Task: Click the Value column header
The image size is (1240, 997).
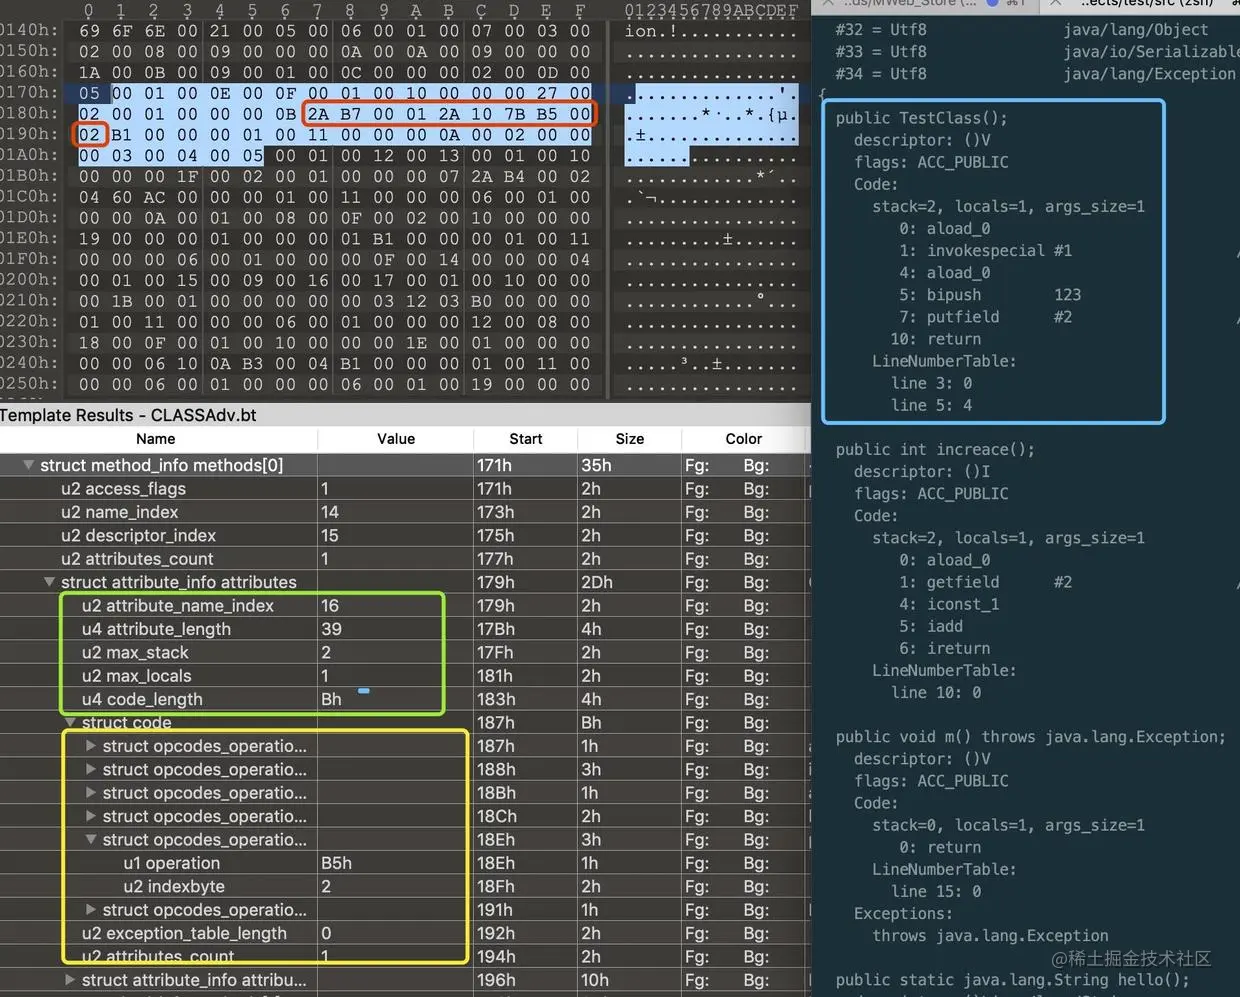Action: click(396, 439)
